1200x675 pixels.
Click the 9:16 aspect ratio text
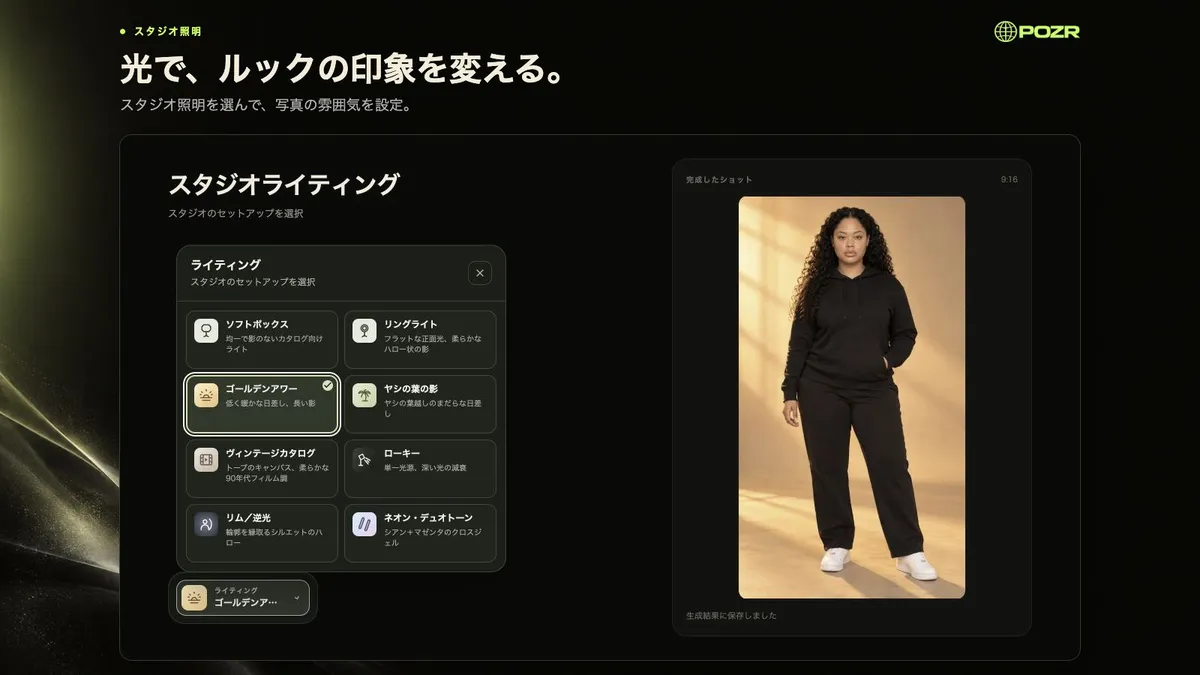1009,180
